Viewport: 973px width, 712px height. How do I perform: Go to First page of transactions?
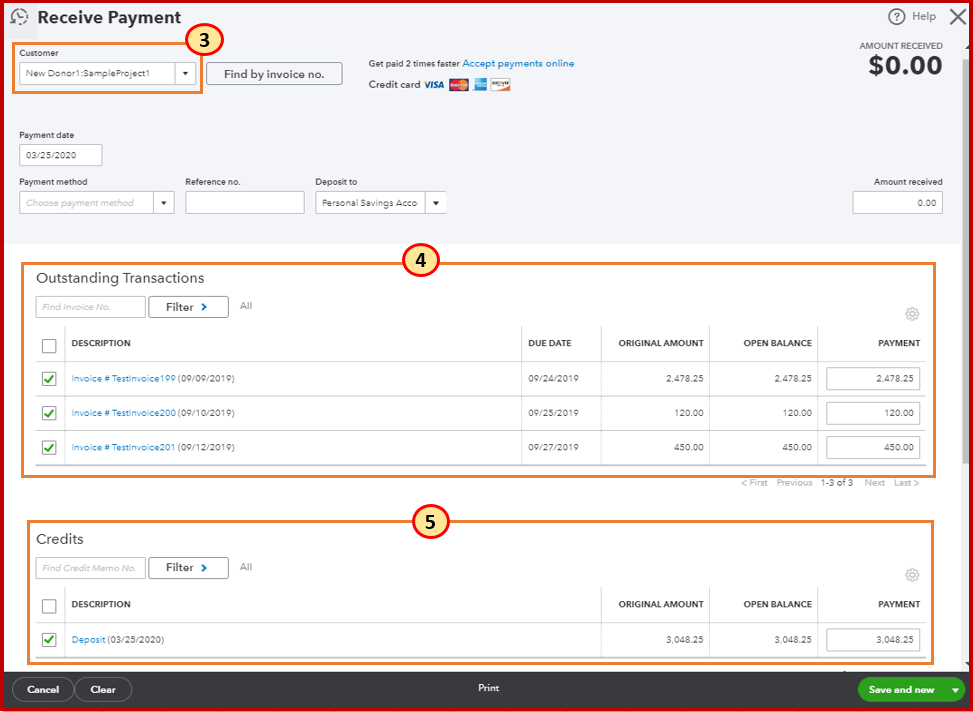(x=754, y=483)
